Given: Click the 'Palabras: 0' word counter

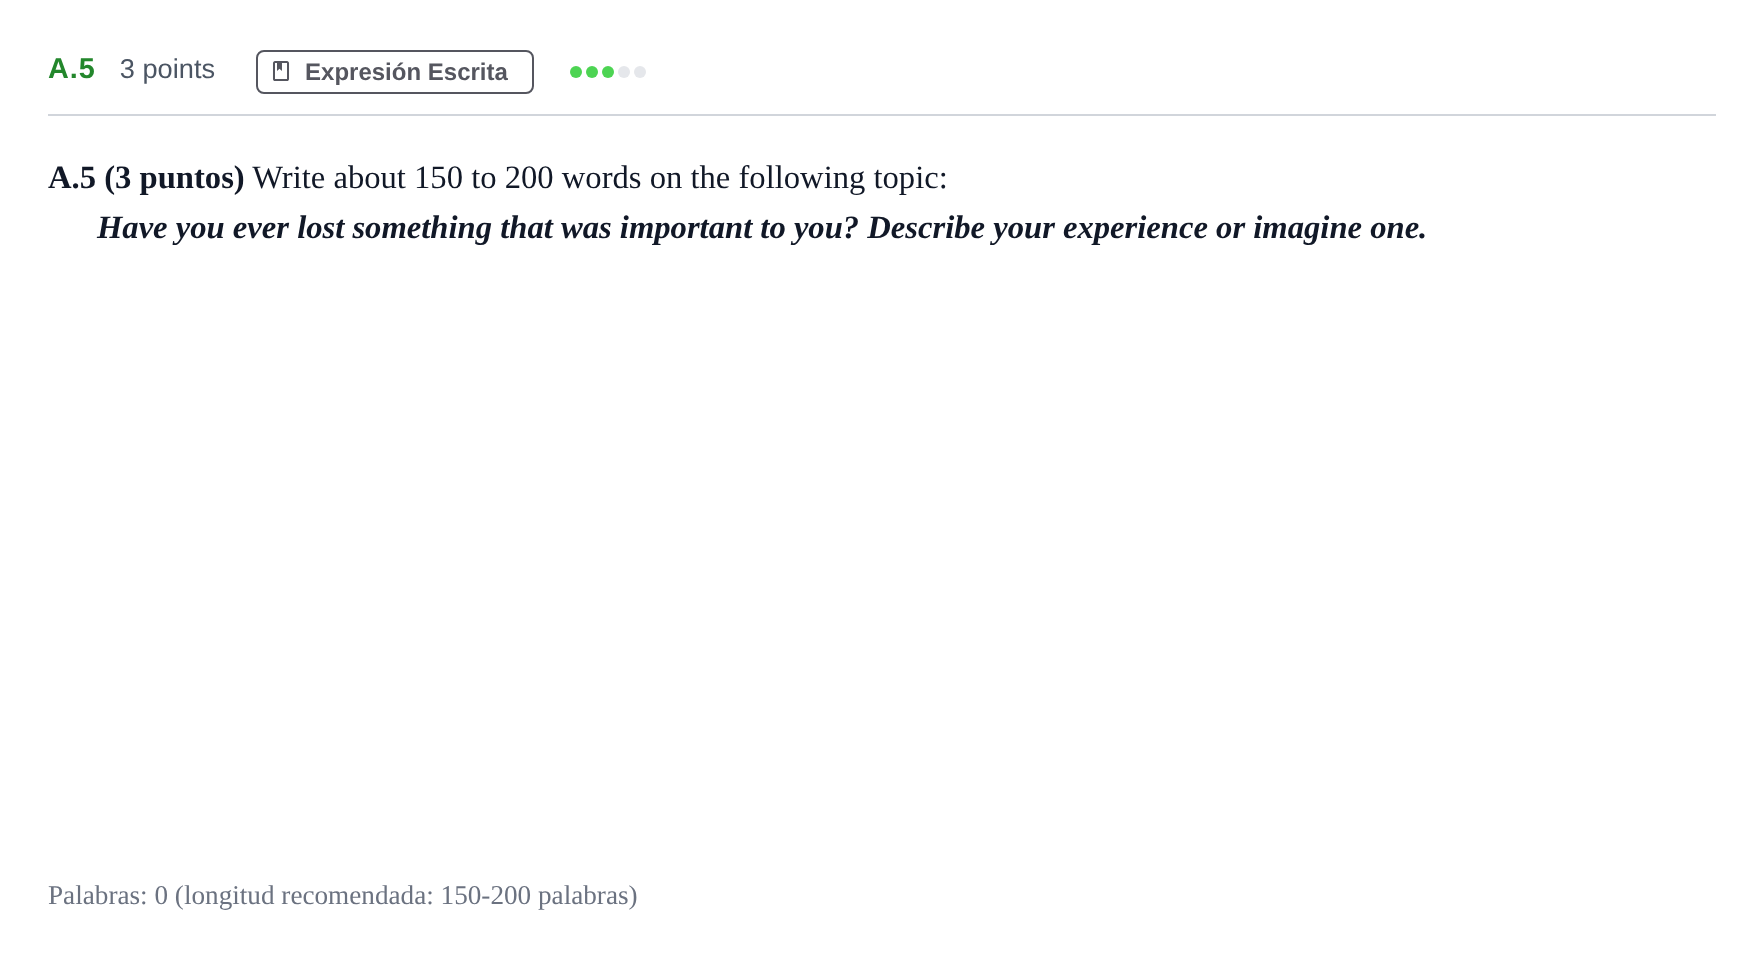Looking at the screenshot, I should click(x=108, y=895).
